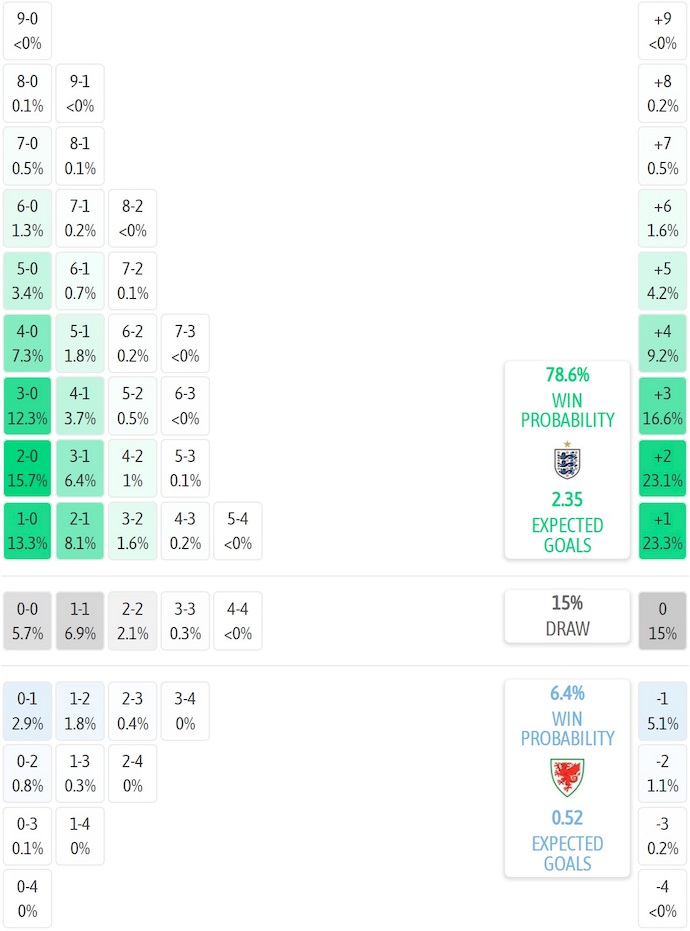Screen dimensions: 690x931
Task: Click the 0 margin draw tile
Action: (662, 621)
